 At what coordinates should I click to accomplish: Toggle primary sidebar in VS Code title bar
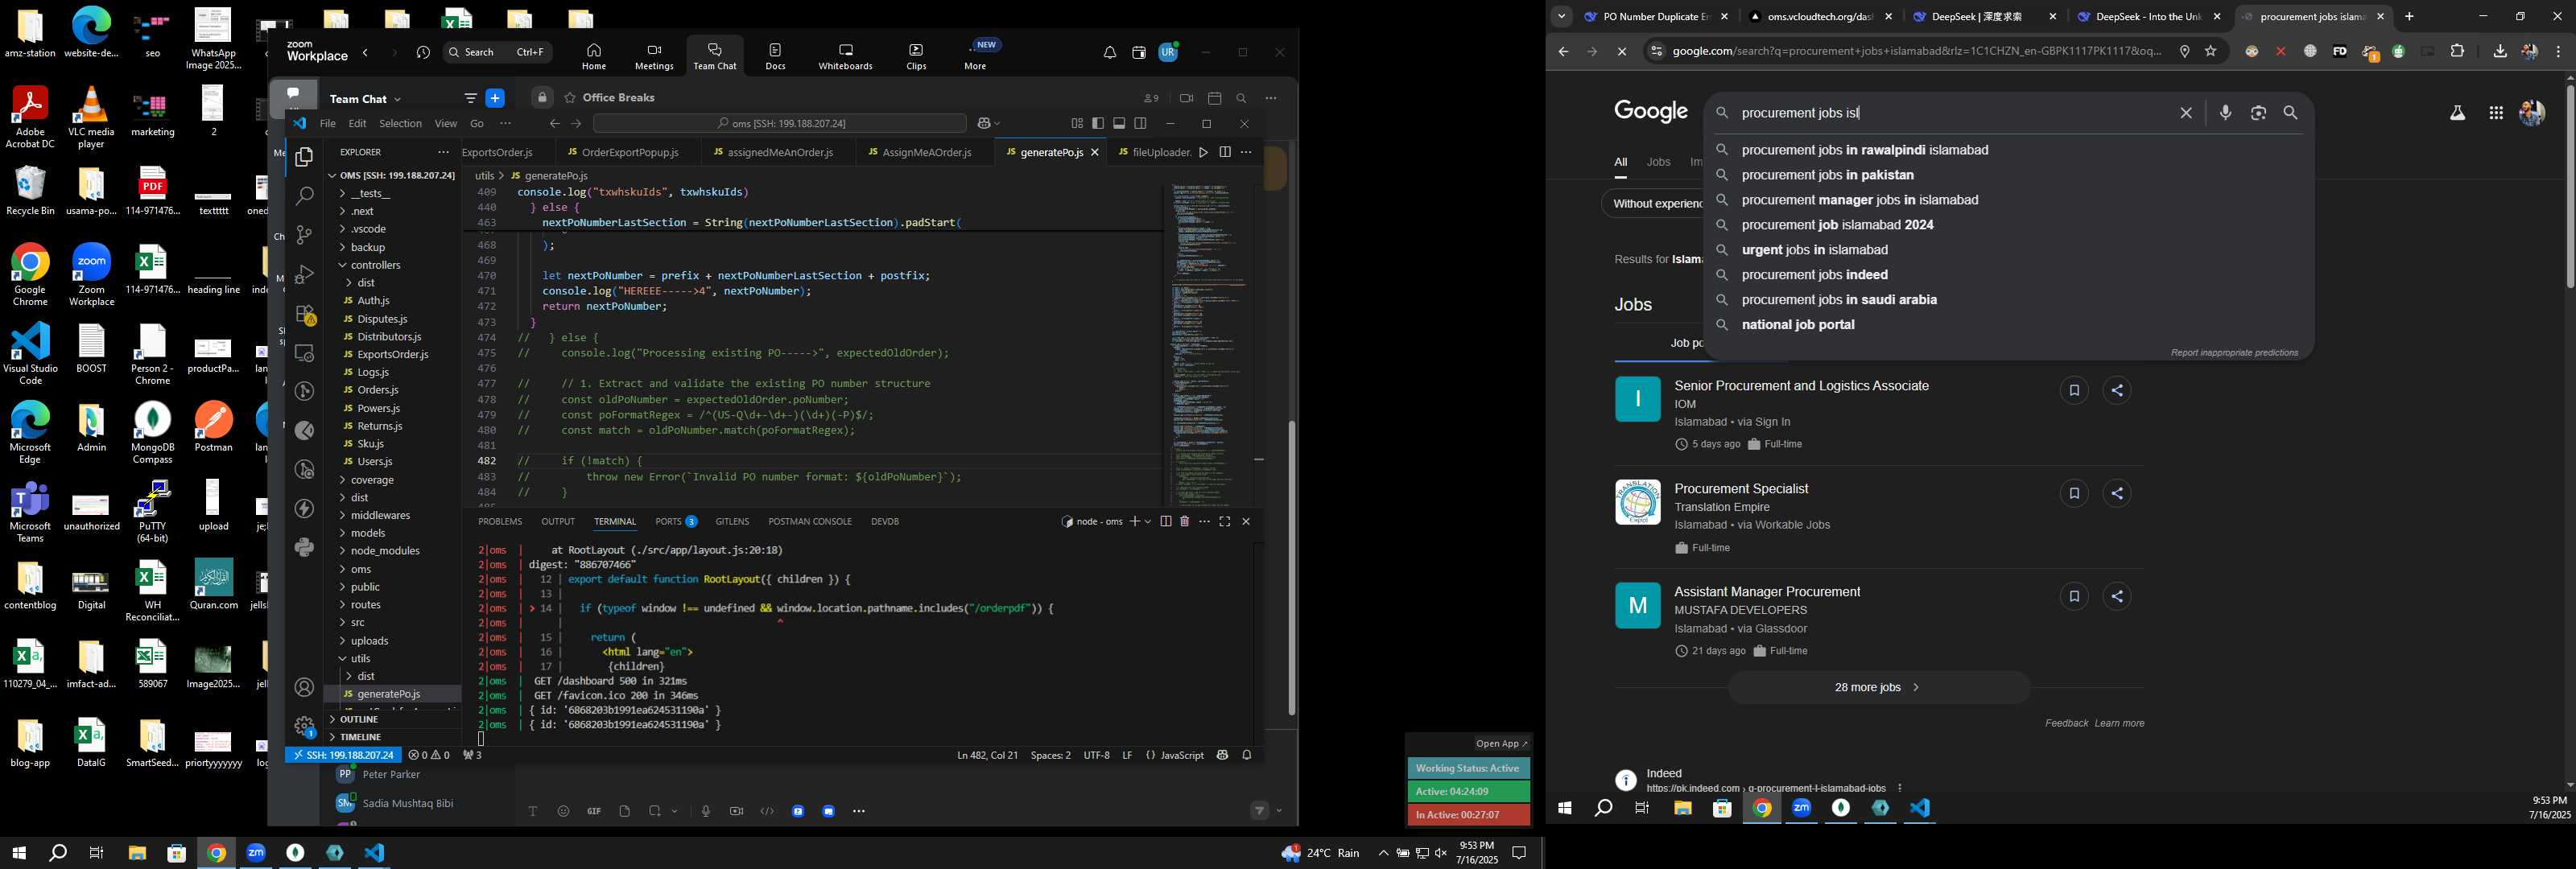point(1098,123)
